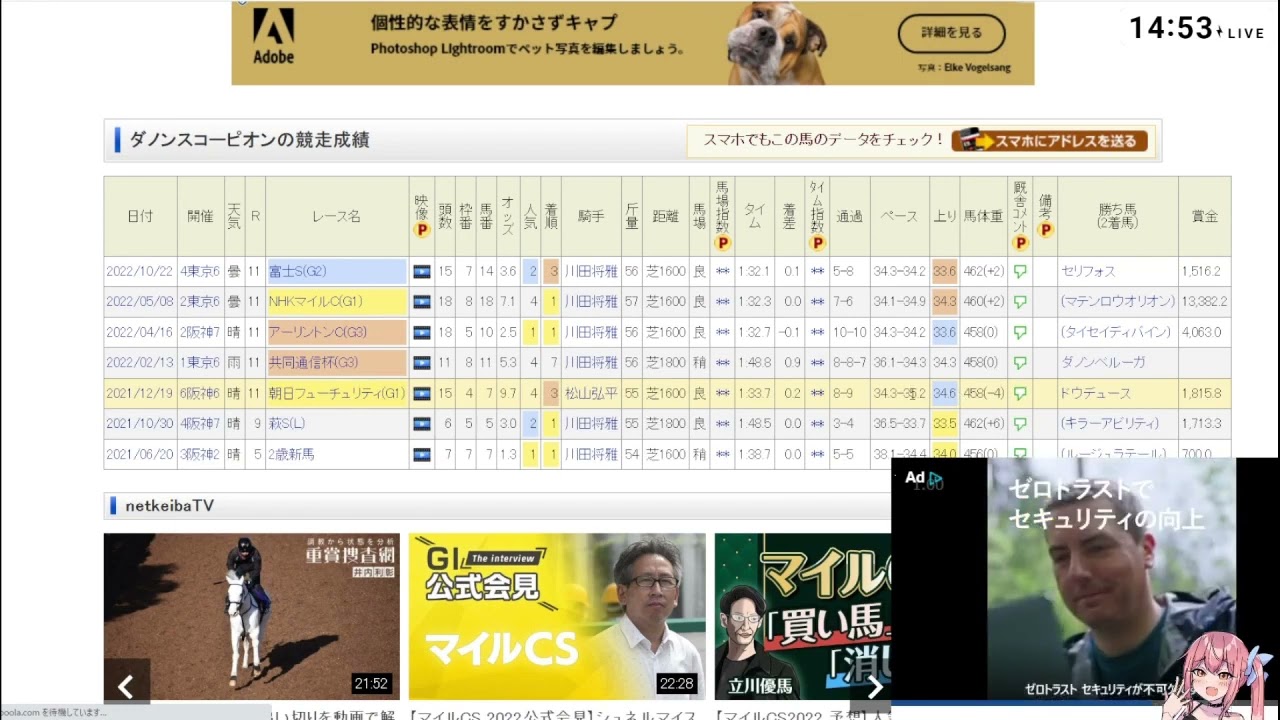Click the 上り column header
The height and width of the screenshot is (720, 1280).
(x=944, y=216)
